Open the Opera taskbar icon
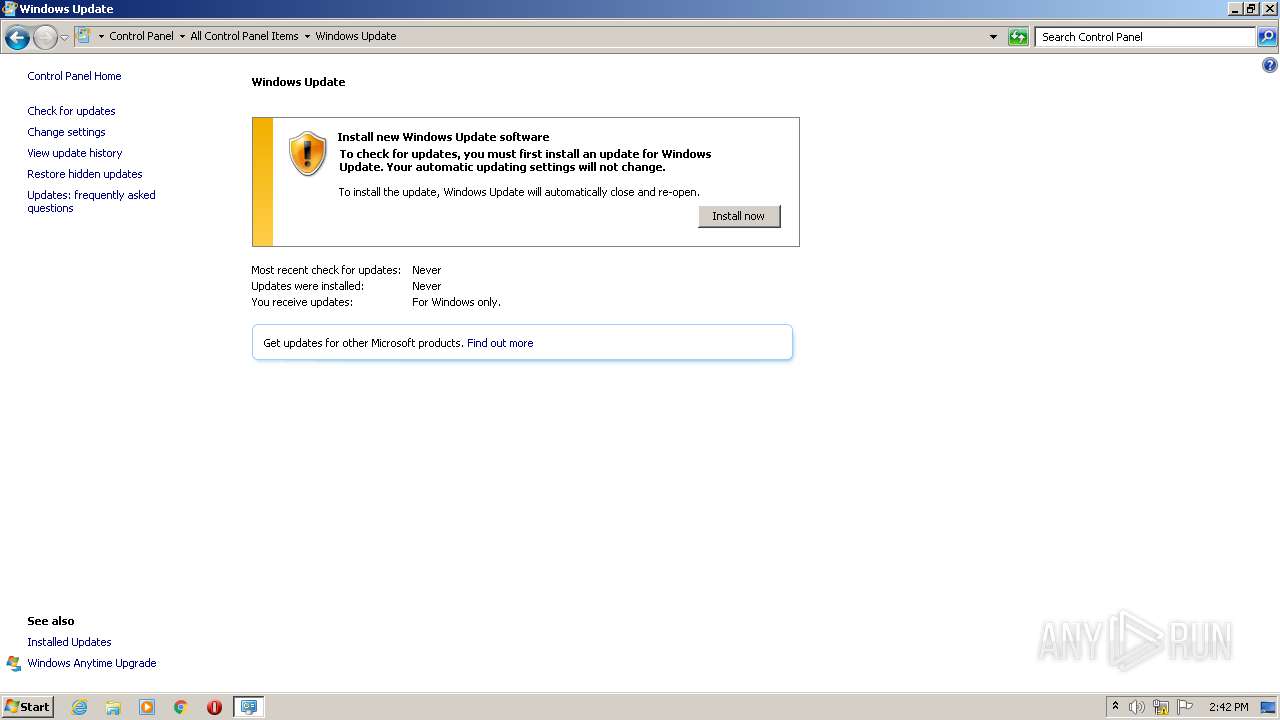This screenshot has height=720, width=1280. coord(214,707)
